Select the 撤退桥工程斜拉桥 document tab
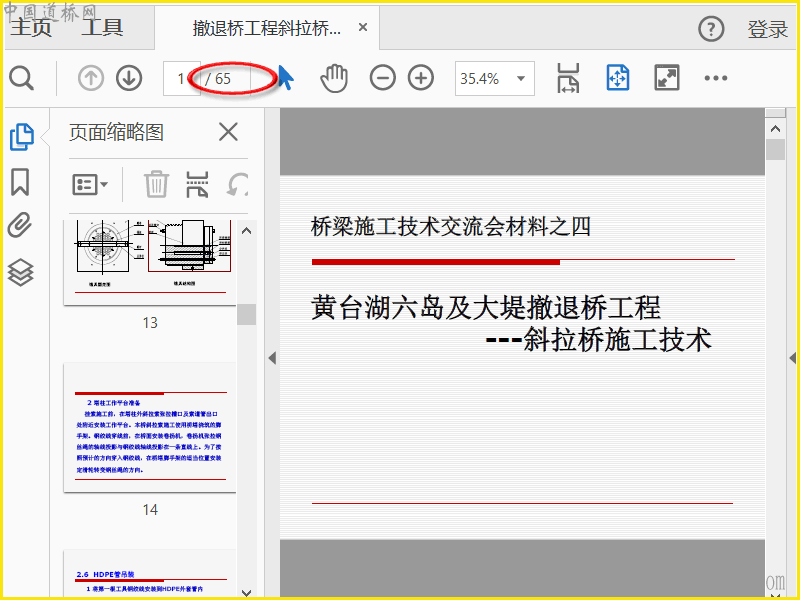This screenshot has height=600, width=800. pos(267,28)
